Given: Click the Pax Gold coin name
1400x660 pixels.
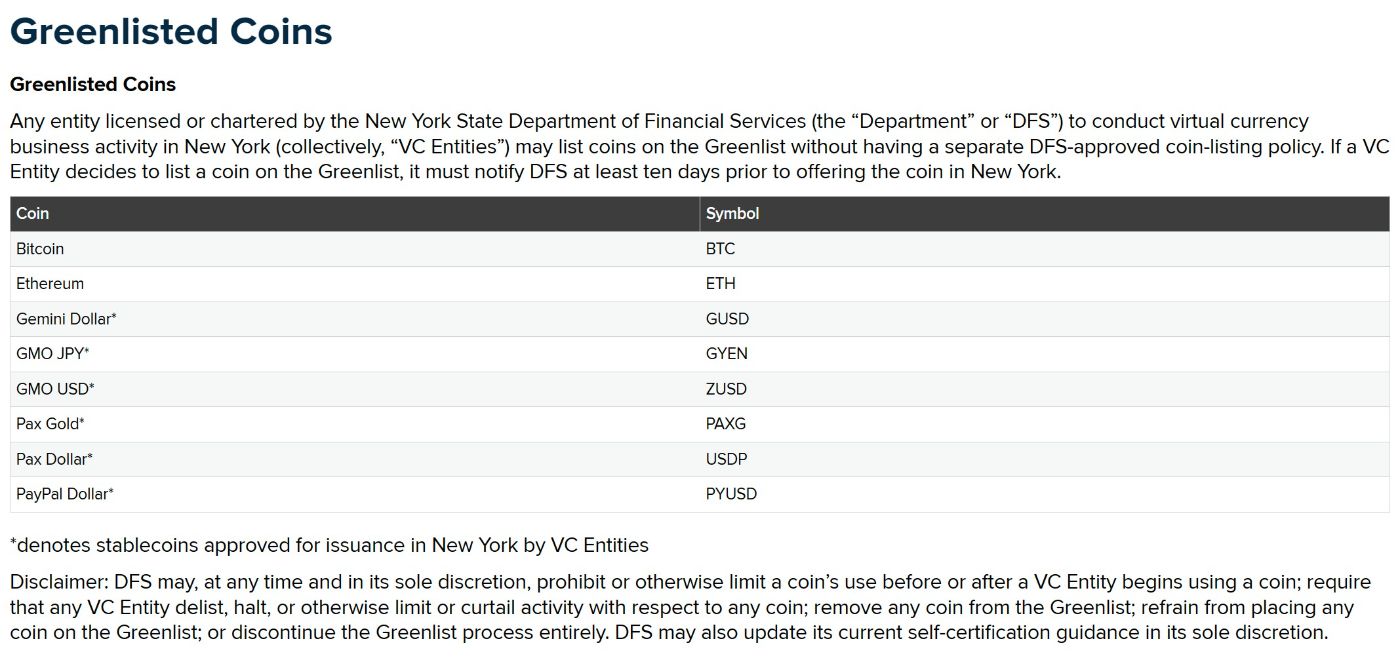Looking at the screenshot, I should tap(50, 424).
